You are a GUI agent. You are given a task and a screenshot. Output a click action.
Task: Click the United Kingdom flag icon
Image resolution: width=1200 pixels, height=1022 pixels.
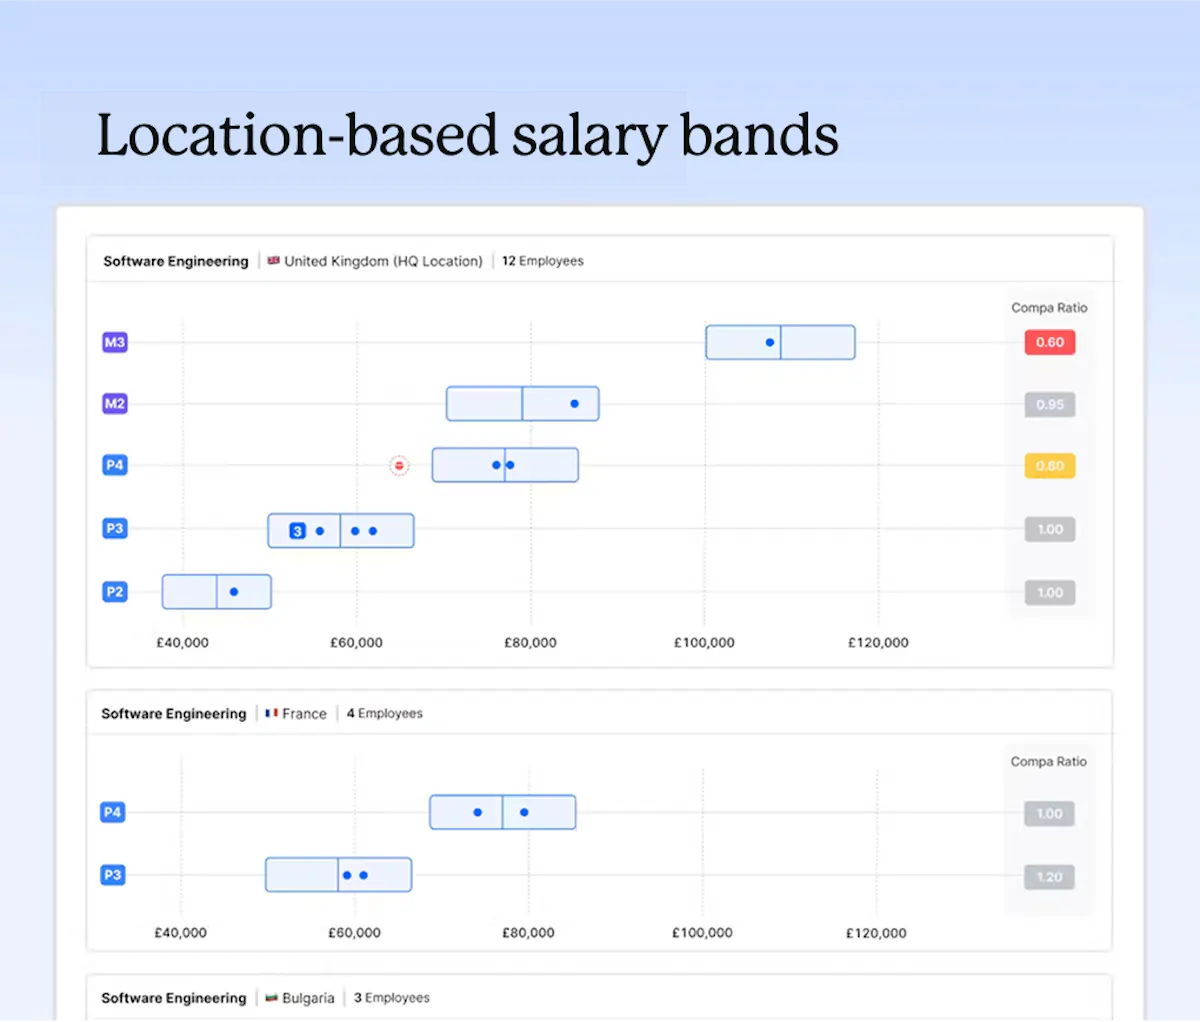coord(273,261)
